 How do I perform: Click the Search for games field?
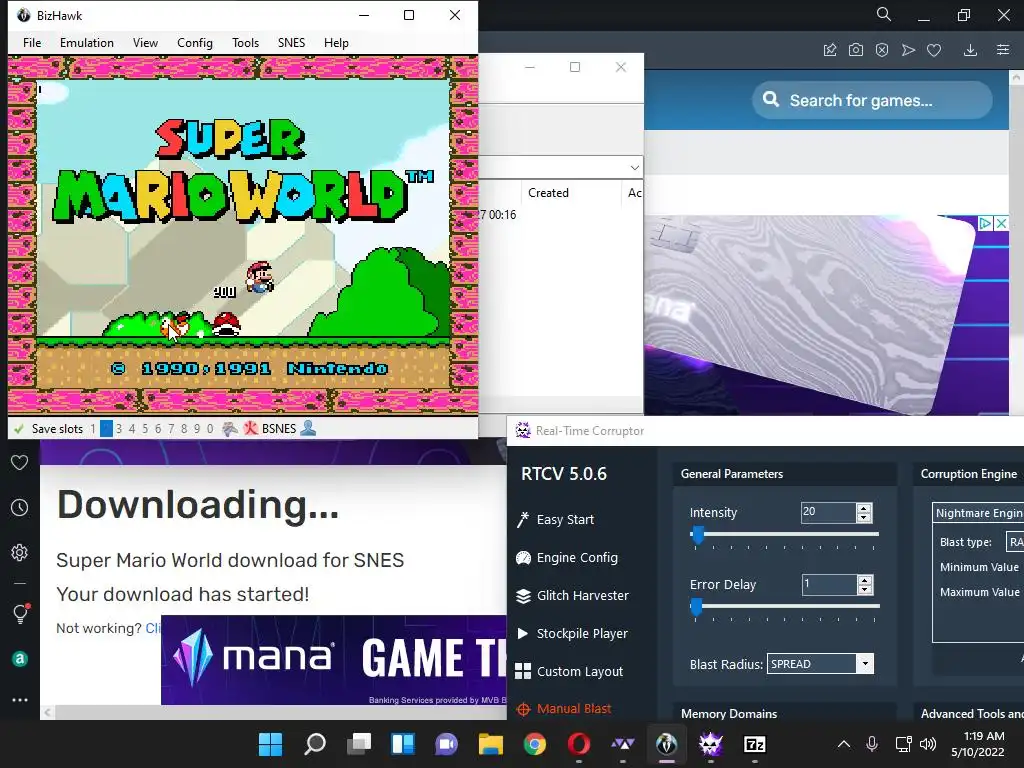coord(872,101)
